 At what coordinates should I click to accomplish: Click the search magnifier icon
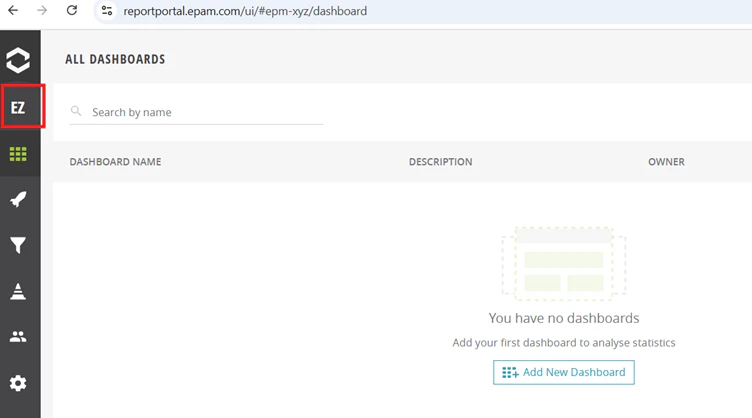point(76,111)
